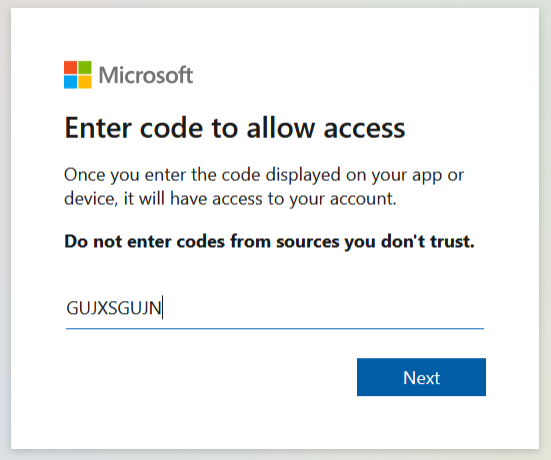Click the Microsoft four-square logo
The width and height of the screenshot is (551, 460).
(x=78, y=75)
